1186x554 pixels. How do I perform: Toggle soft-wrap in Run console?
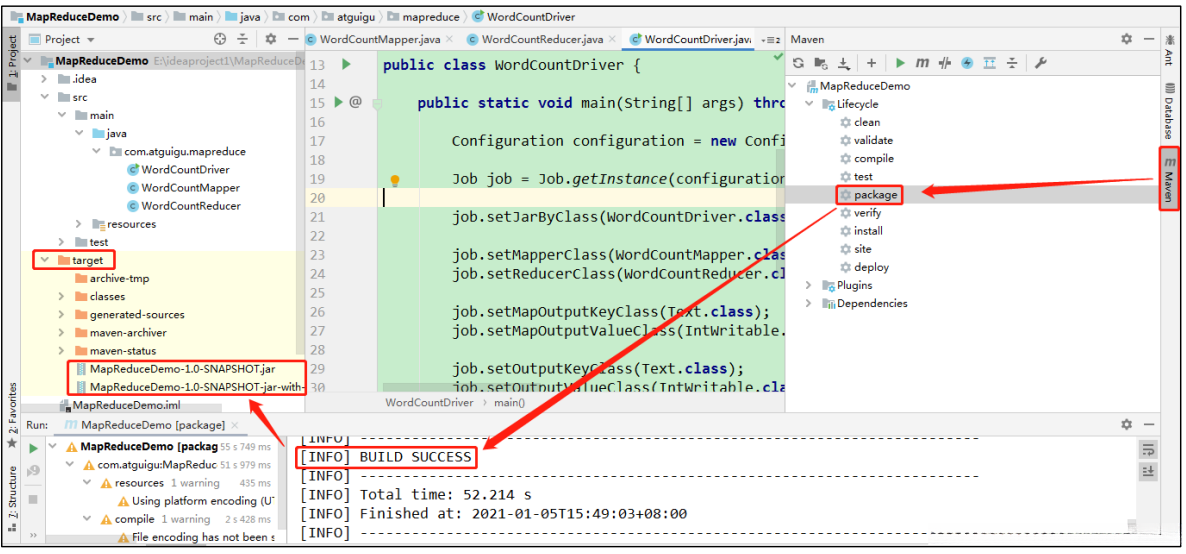1148,450
